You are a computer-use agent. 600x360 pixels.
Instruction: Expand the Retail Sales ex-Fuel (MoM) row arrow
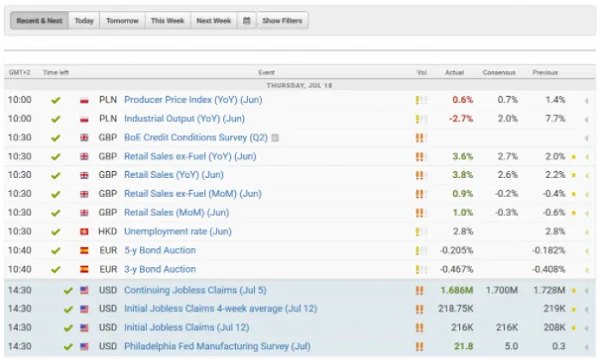pyautogui.click(x=586, y=194)
